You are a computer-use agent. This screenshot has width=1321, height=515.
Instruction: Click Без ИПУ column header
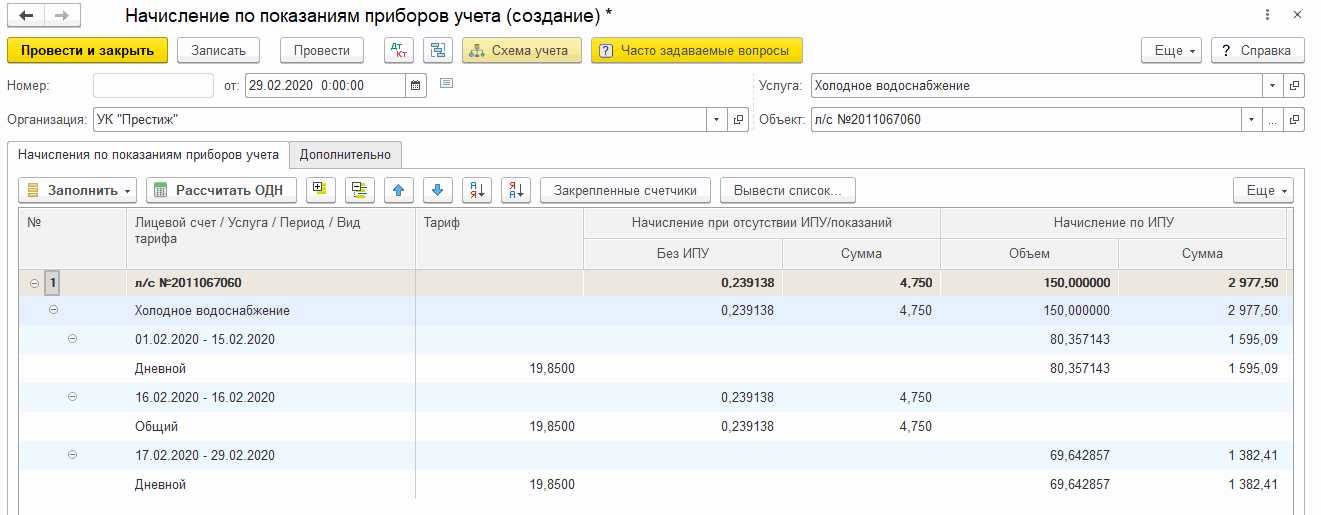coord(683,253)
